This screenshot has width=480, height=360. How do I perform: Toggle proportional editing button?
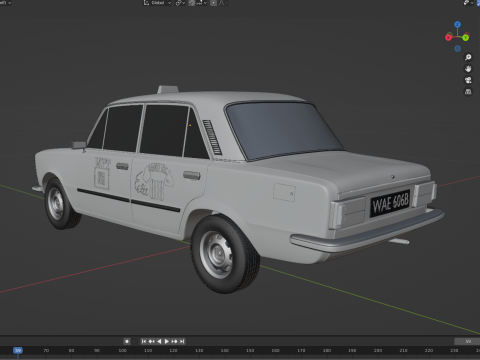213,3
